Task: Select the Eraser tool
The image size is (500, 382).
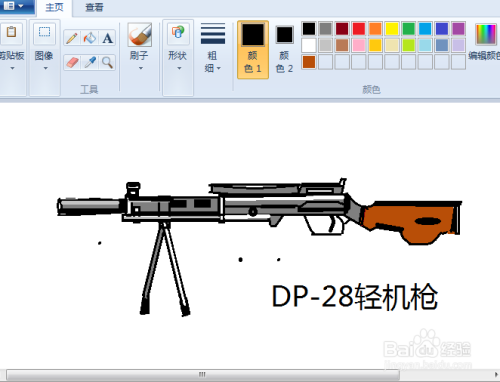Action: click(72, 62)
